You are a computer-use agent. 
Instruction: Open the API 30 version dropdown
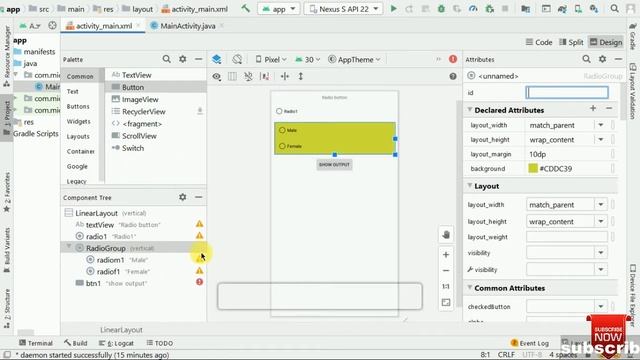[x=308, y=60]
